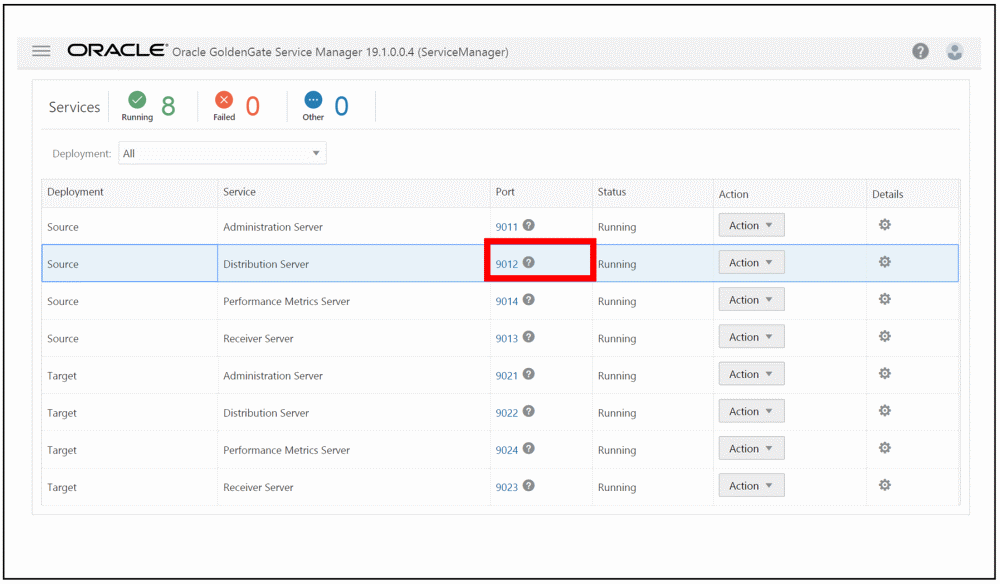Image resolution: width=1000 pixels, height=584 pixels.
Task: Sort by the Service column header
Action: pos(240,192)
